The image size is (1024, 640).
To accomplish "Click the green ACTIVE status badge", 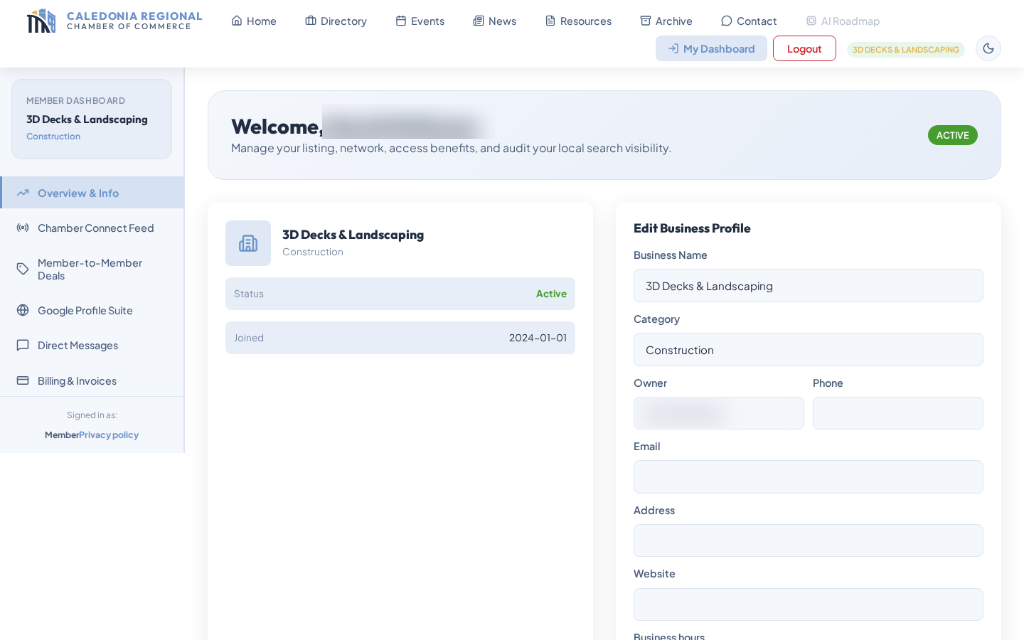I will pyautogui.click(x=952, y=135).
